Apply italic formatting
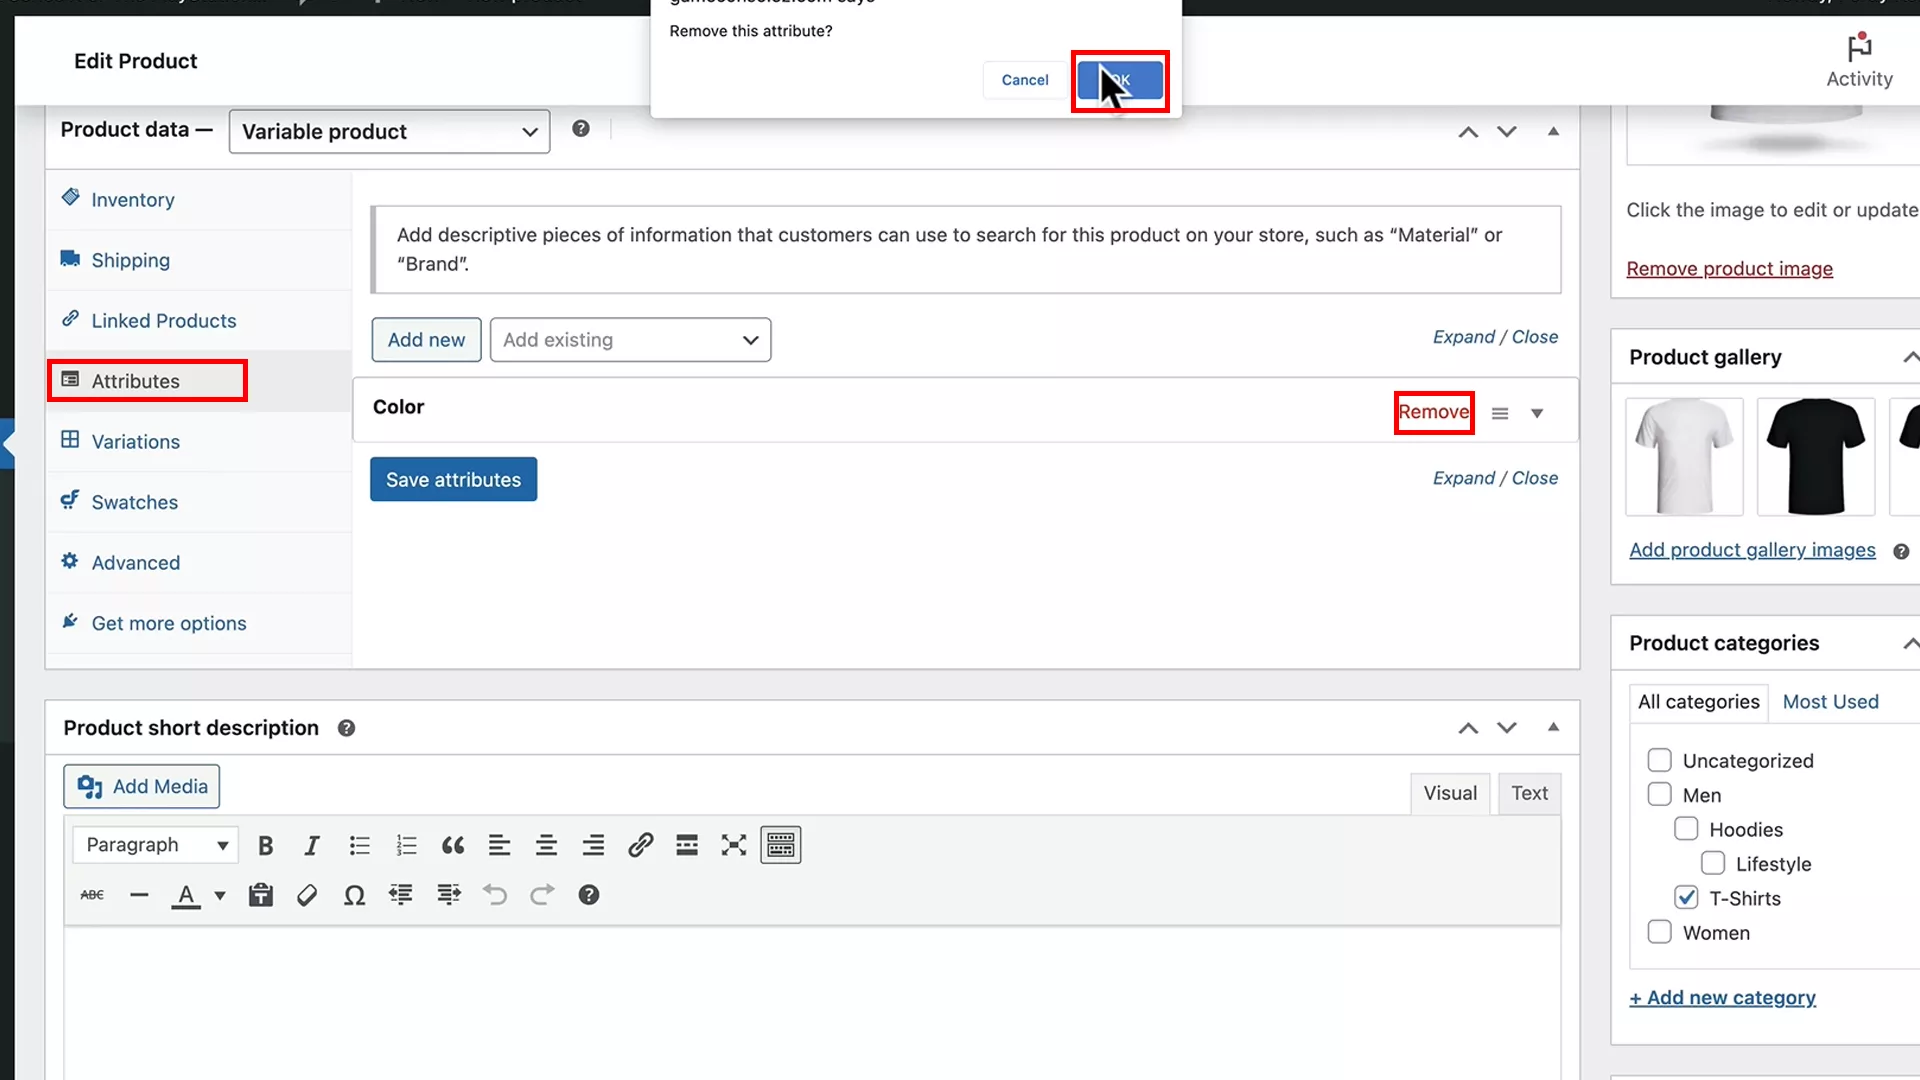 point(311,845)
